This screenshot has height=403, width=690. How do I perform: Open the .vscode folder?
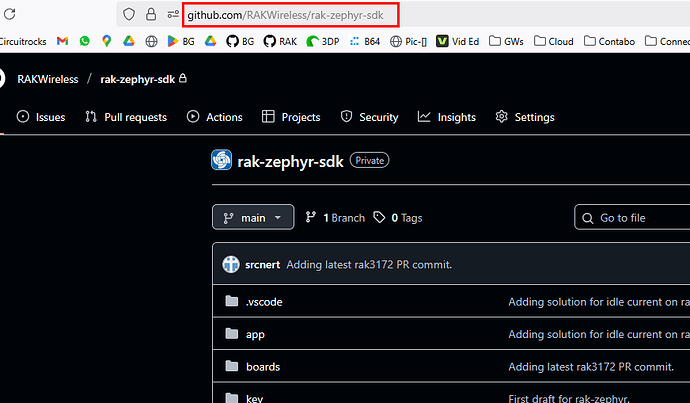[264, 302]
